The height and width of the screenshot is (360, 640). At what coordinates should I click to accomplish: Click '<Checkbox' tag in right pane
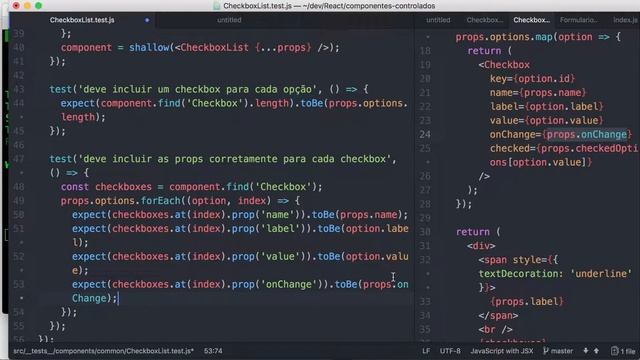point(504,64)
